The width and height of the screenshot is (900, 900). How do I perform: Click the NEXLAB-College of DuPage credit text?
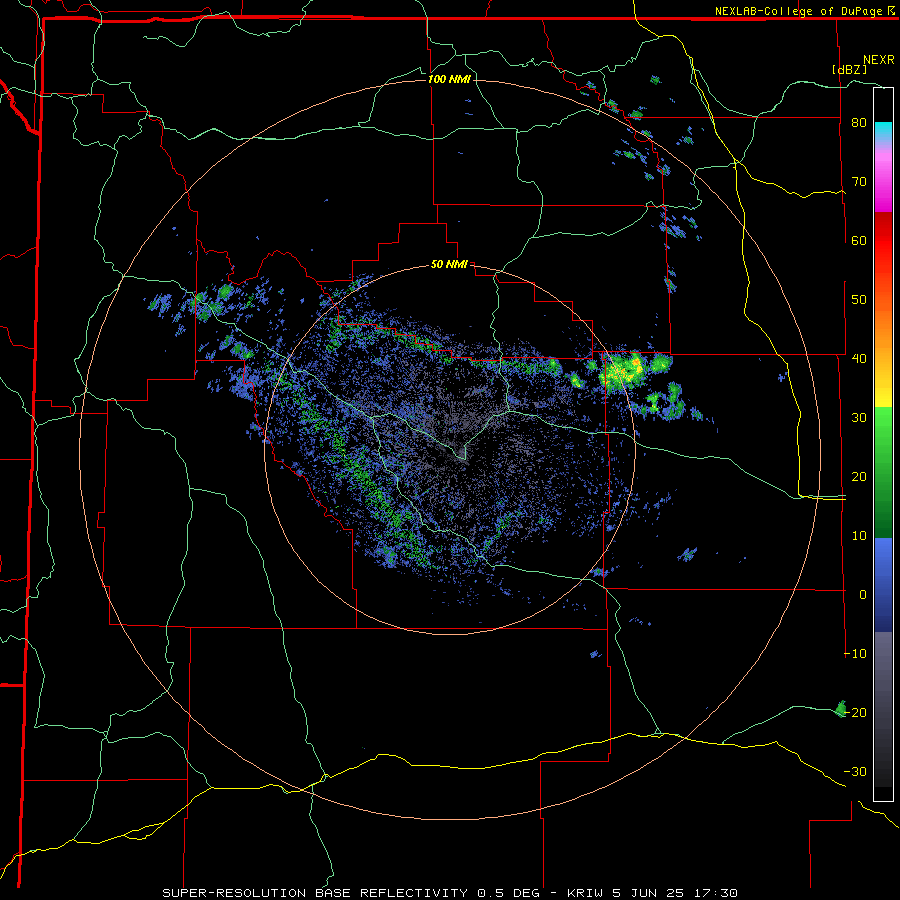[x=799, y=11]
